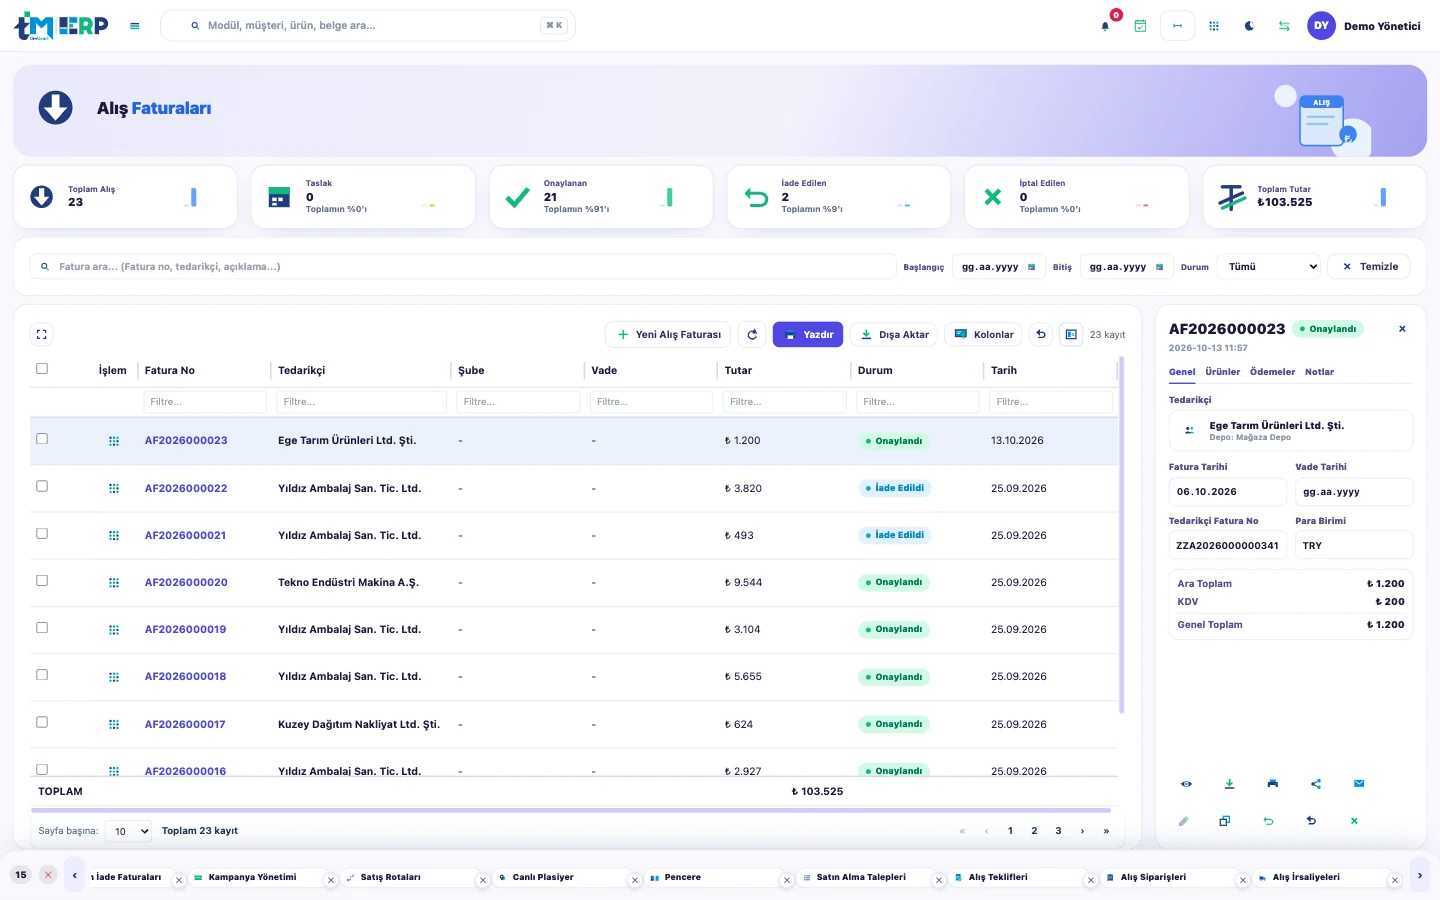Image resolution: width=1440 pixels, height=900 pixels.
Task: Click Yeni Alış Faturası button
Action: (x=668, y=335)
